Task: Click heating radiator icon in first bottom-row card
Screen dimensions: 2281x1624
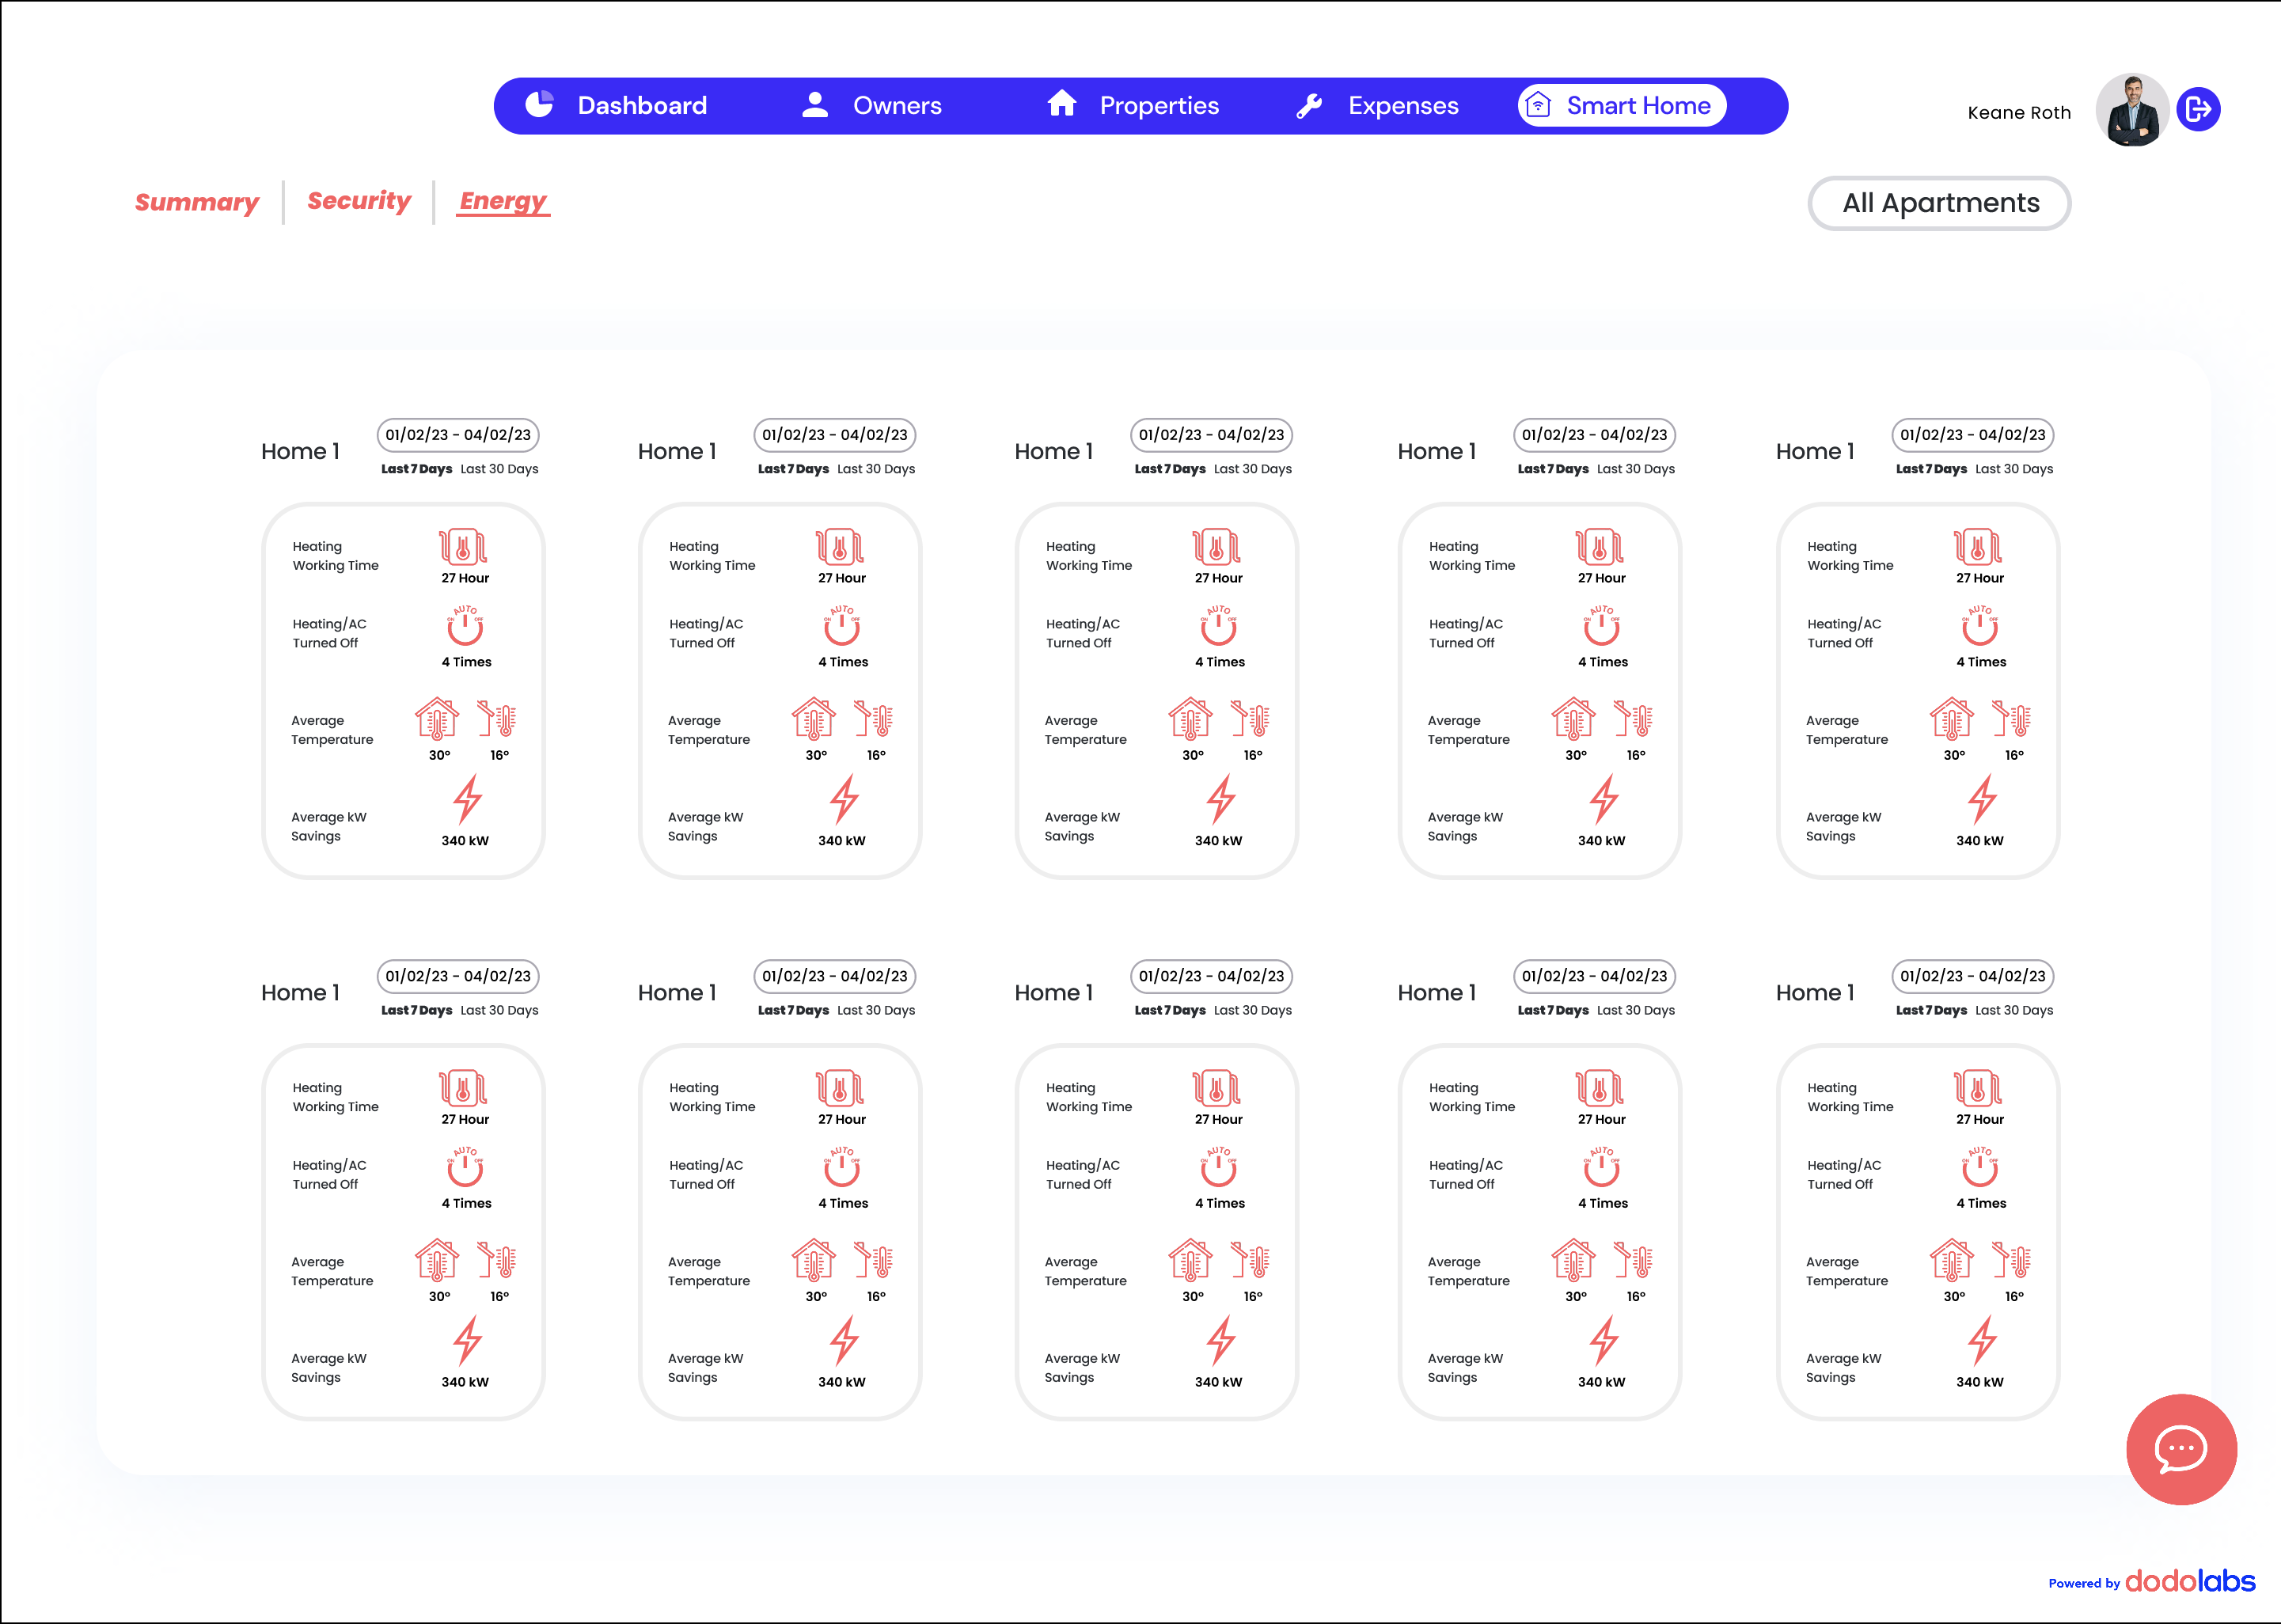Action: (x=463, y=1088)
